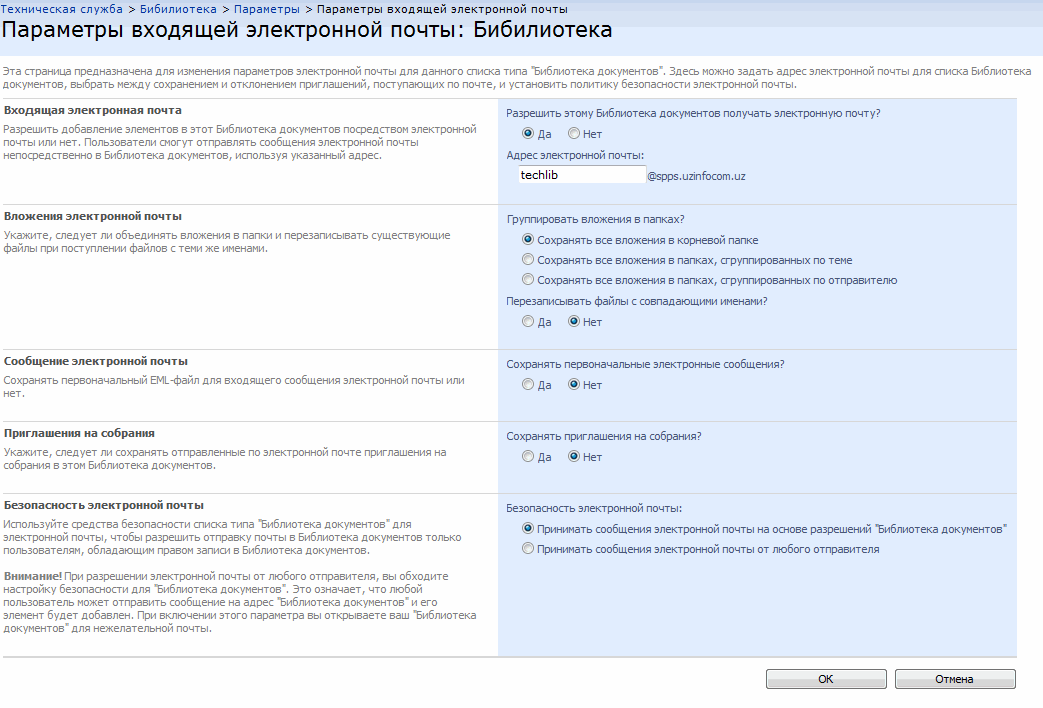Select Нет to disallow library receiving email
The image size is (1043, 708).
(x=574, y=134)
